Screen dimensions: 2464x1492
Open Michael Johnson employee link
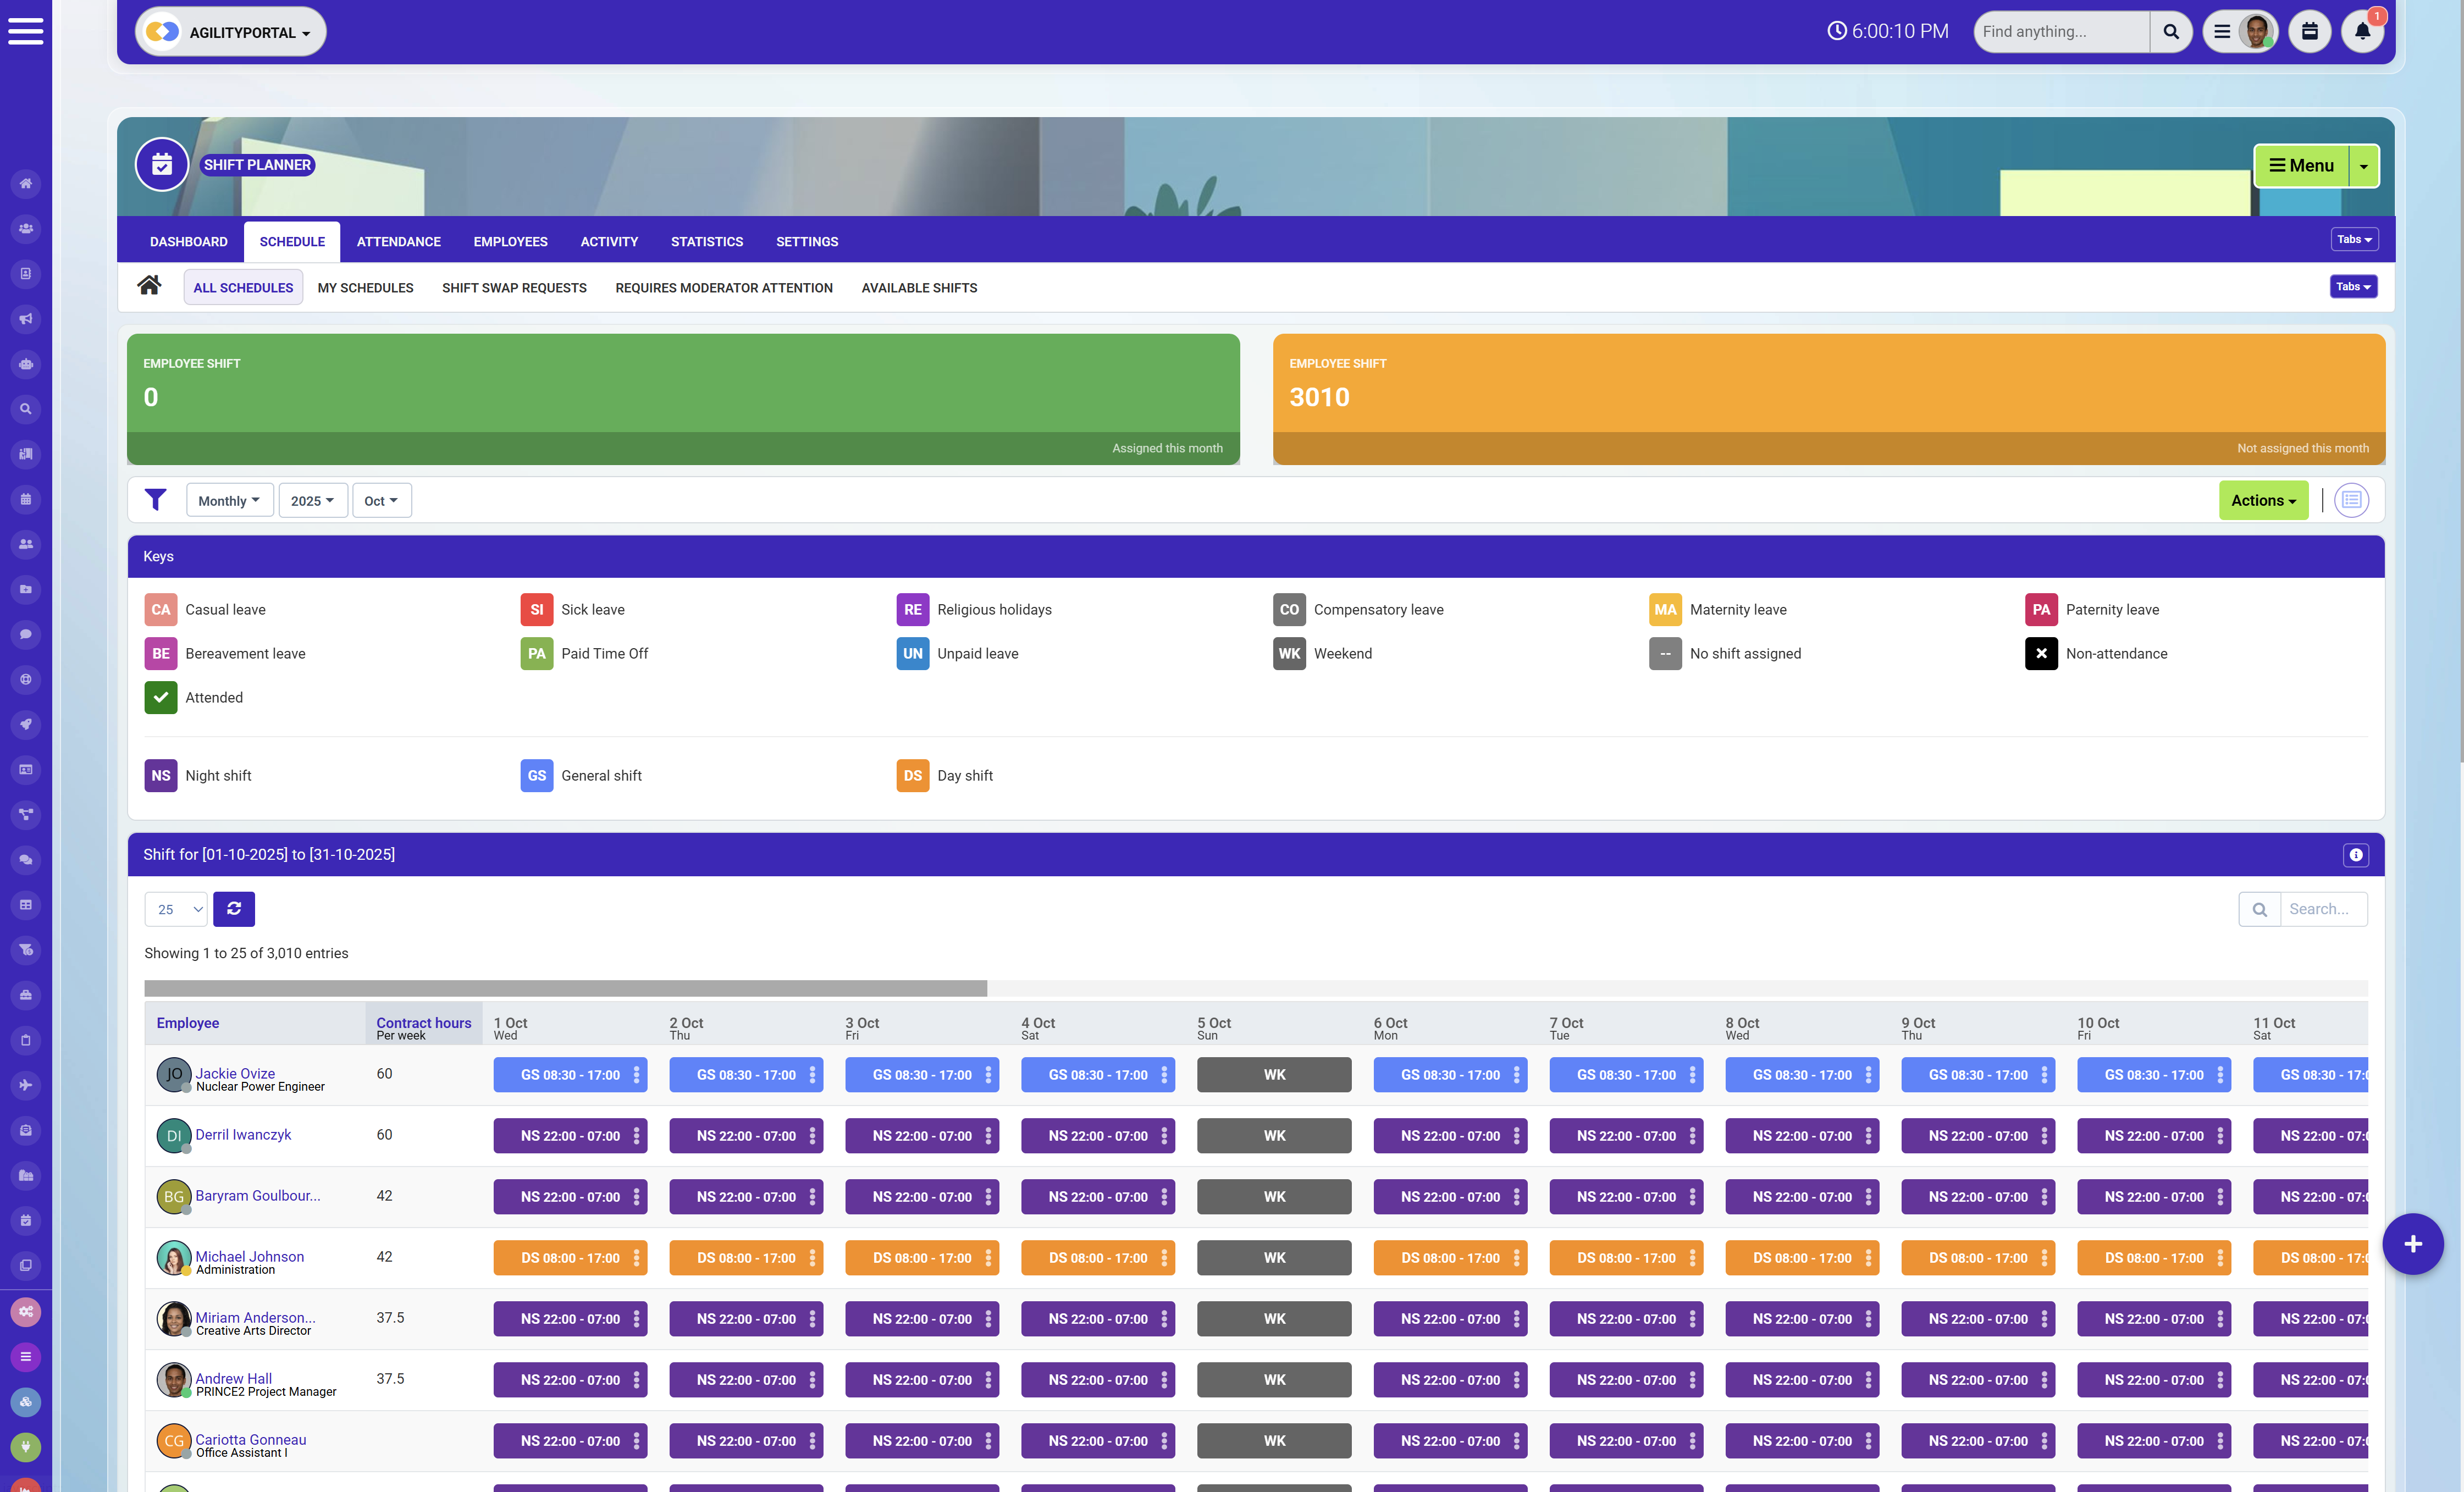[x=249, y=1256]
